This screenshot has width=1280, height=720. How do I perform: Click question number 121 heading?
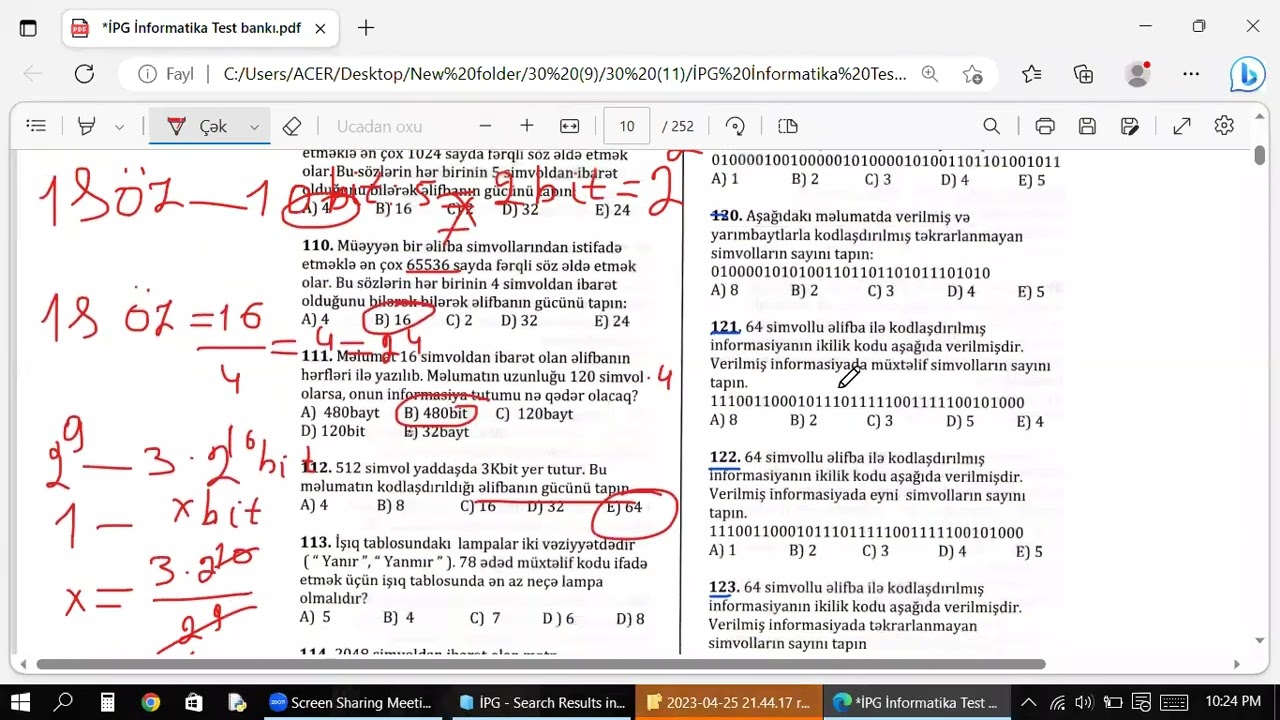(x=725, y=328)
